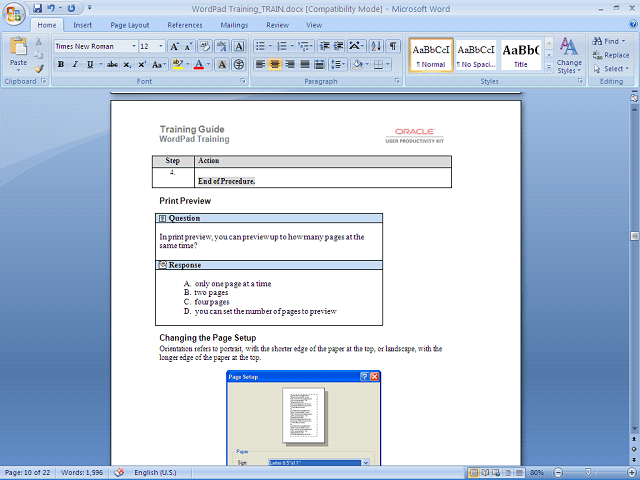The width and height of the screenshot is (640, 480).
Task: Open Change Styles menu
Action: (569, 56)
